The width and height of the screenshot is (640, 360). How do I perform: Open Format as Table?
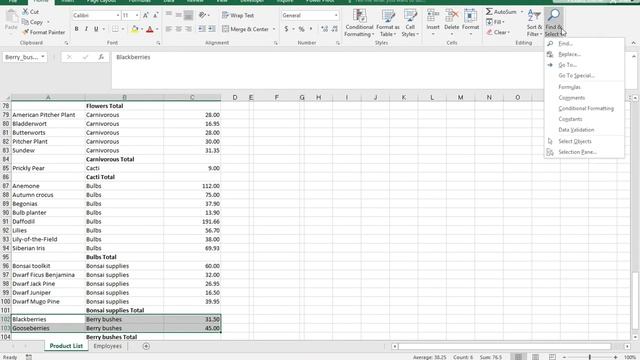[x=388, y=23]
